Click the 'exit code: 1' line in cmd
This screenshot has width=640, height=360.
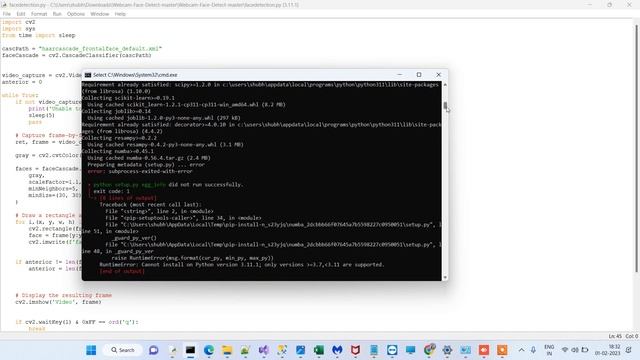pyautogui.click(x=111, y=191)
